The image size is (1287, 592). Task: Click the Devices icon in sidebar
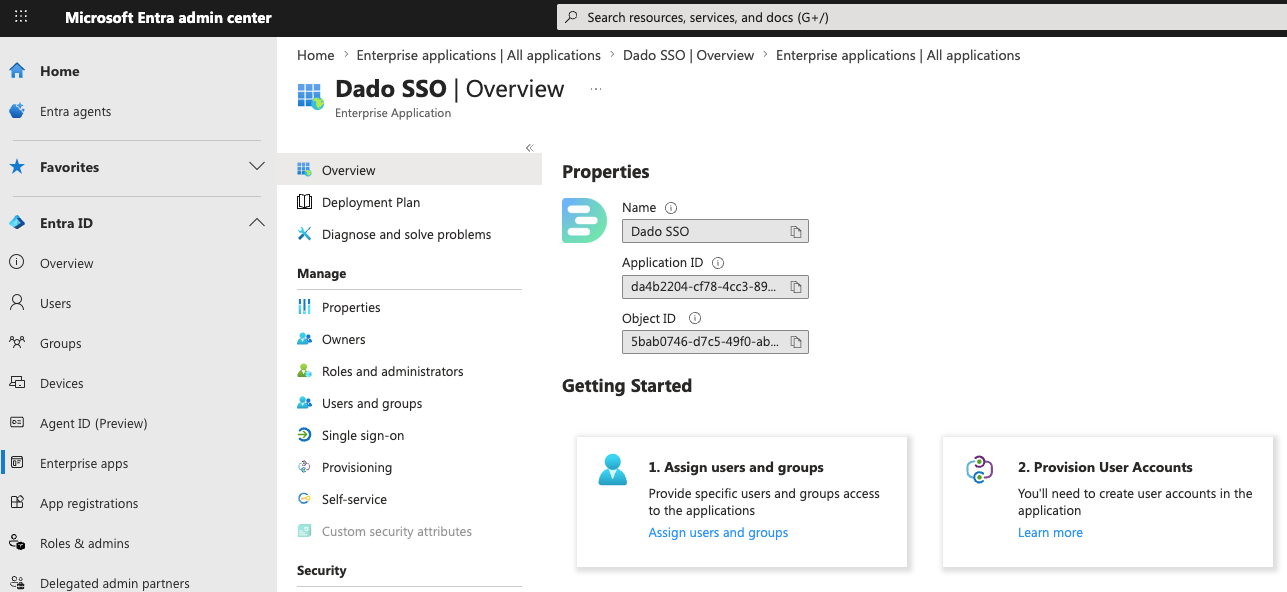tap(17, 383)
